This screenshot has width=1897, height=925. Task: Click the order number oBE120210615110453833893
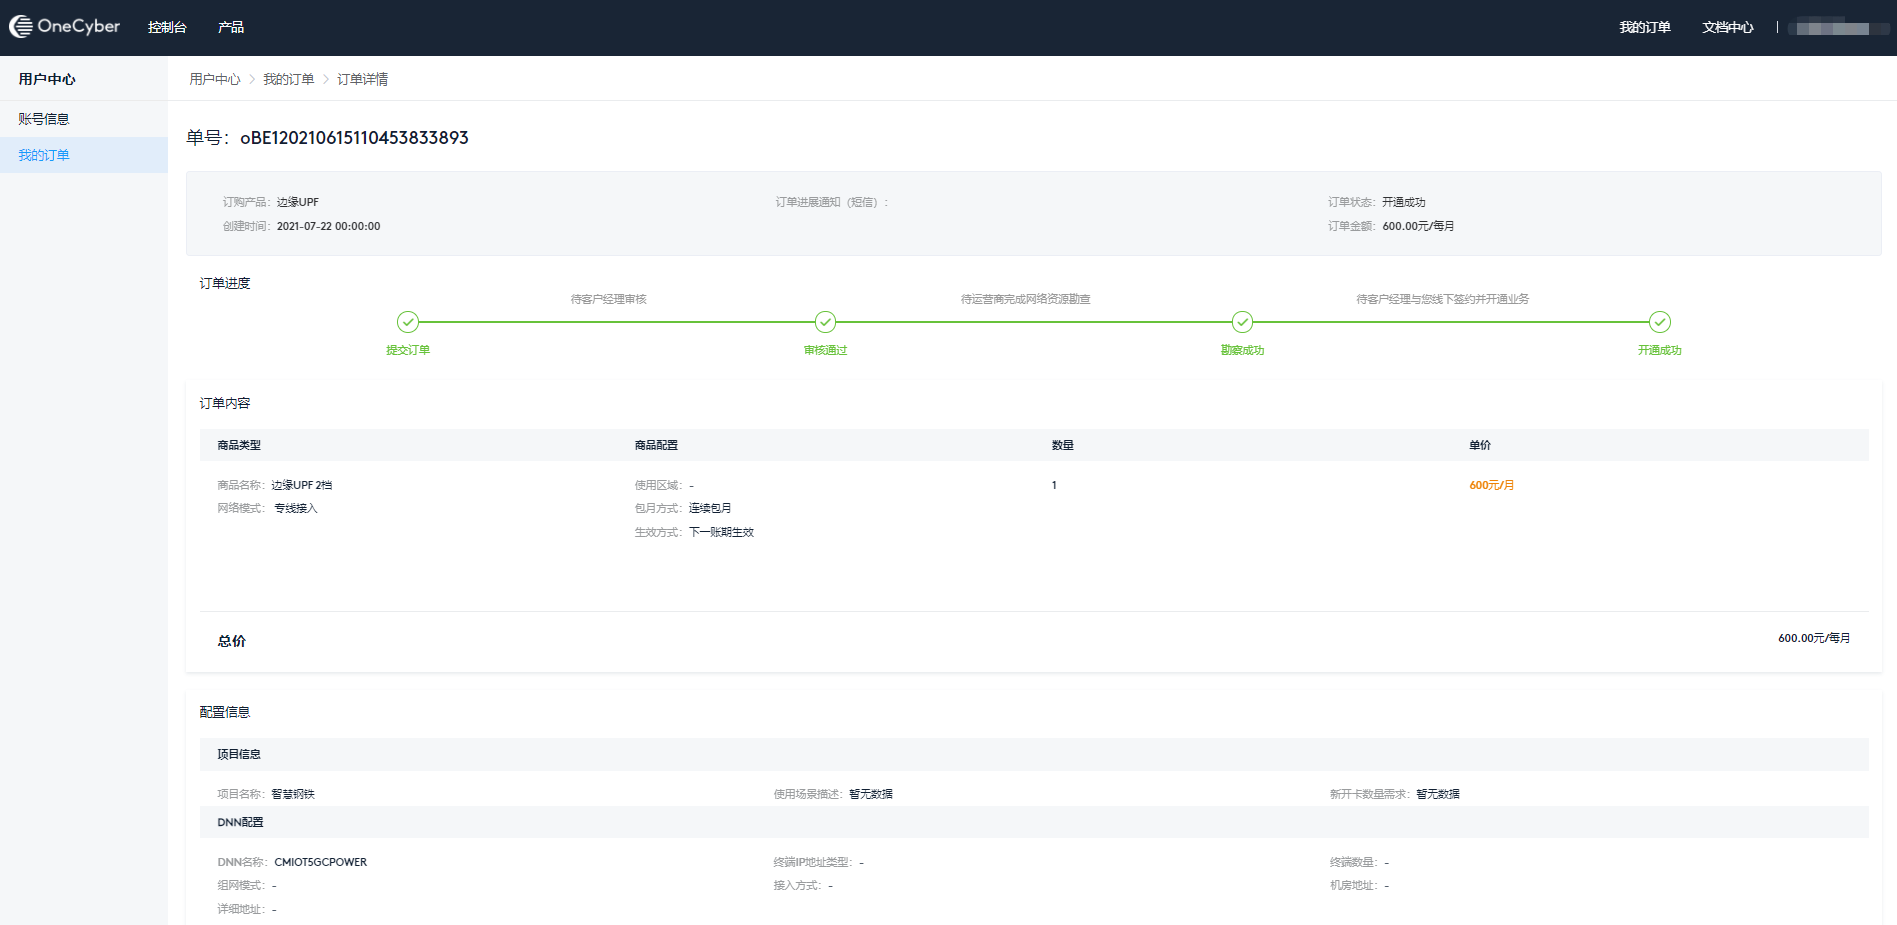[x=354, y=138]
